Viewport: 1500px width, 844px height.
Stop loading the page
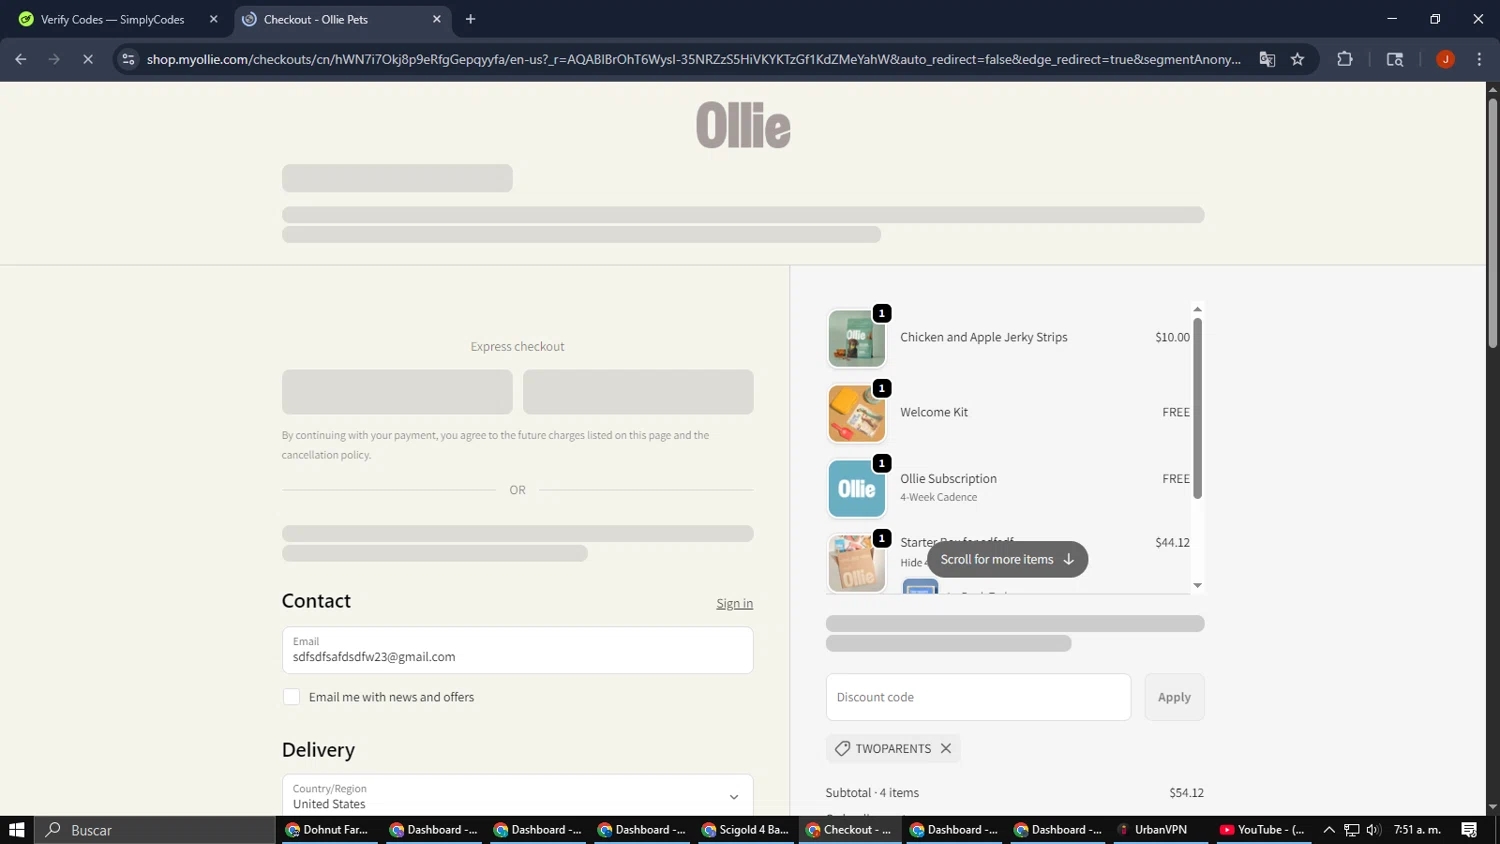(87, 59)
